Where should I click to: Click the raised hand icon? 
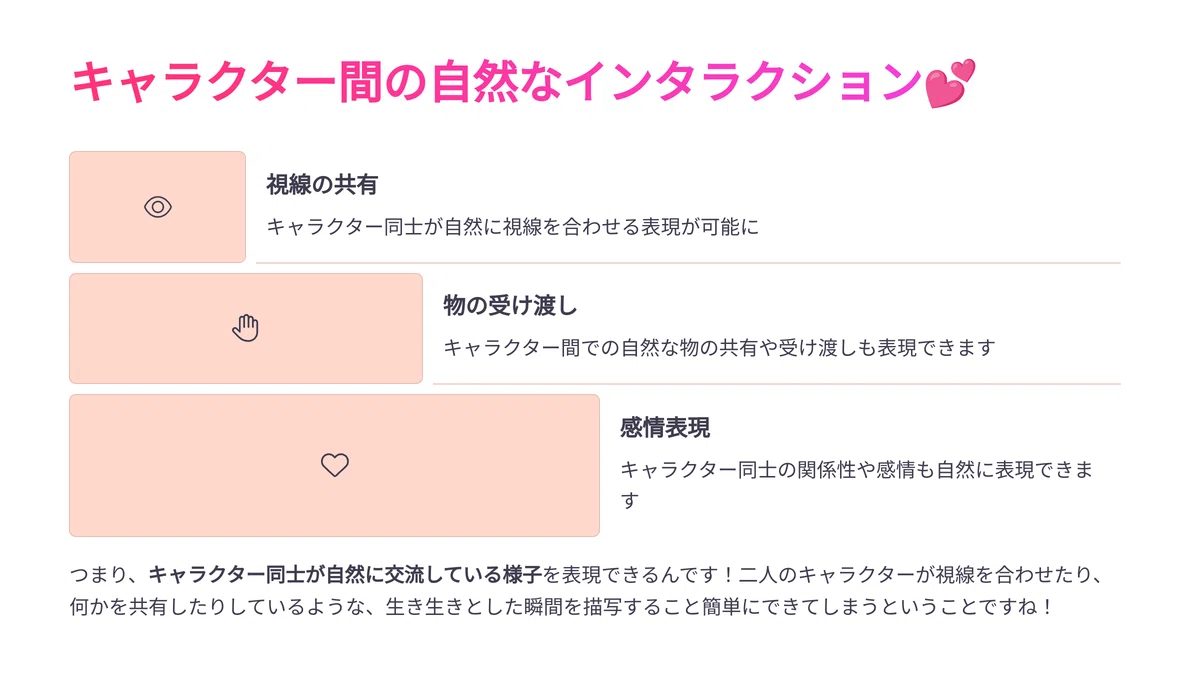point(246,328)
